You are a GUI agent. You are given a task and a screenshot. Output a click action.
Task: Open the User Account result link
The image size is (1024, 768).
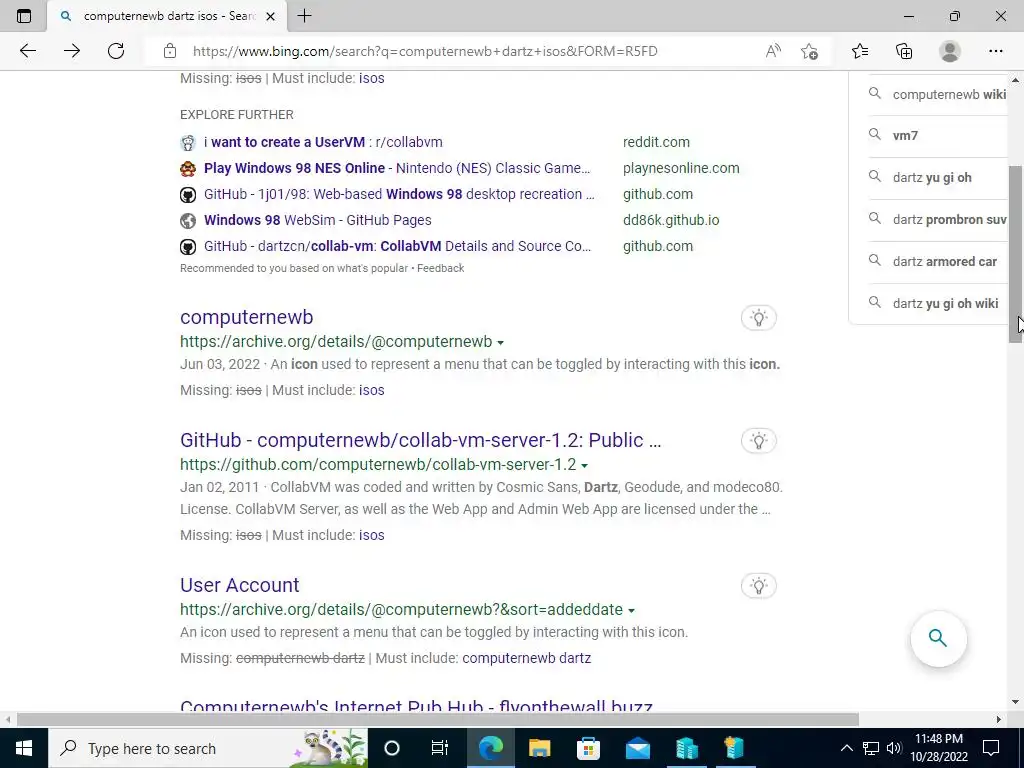(x=240, y=585)
